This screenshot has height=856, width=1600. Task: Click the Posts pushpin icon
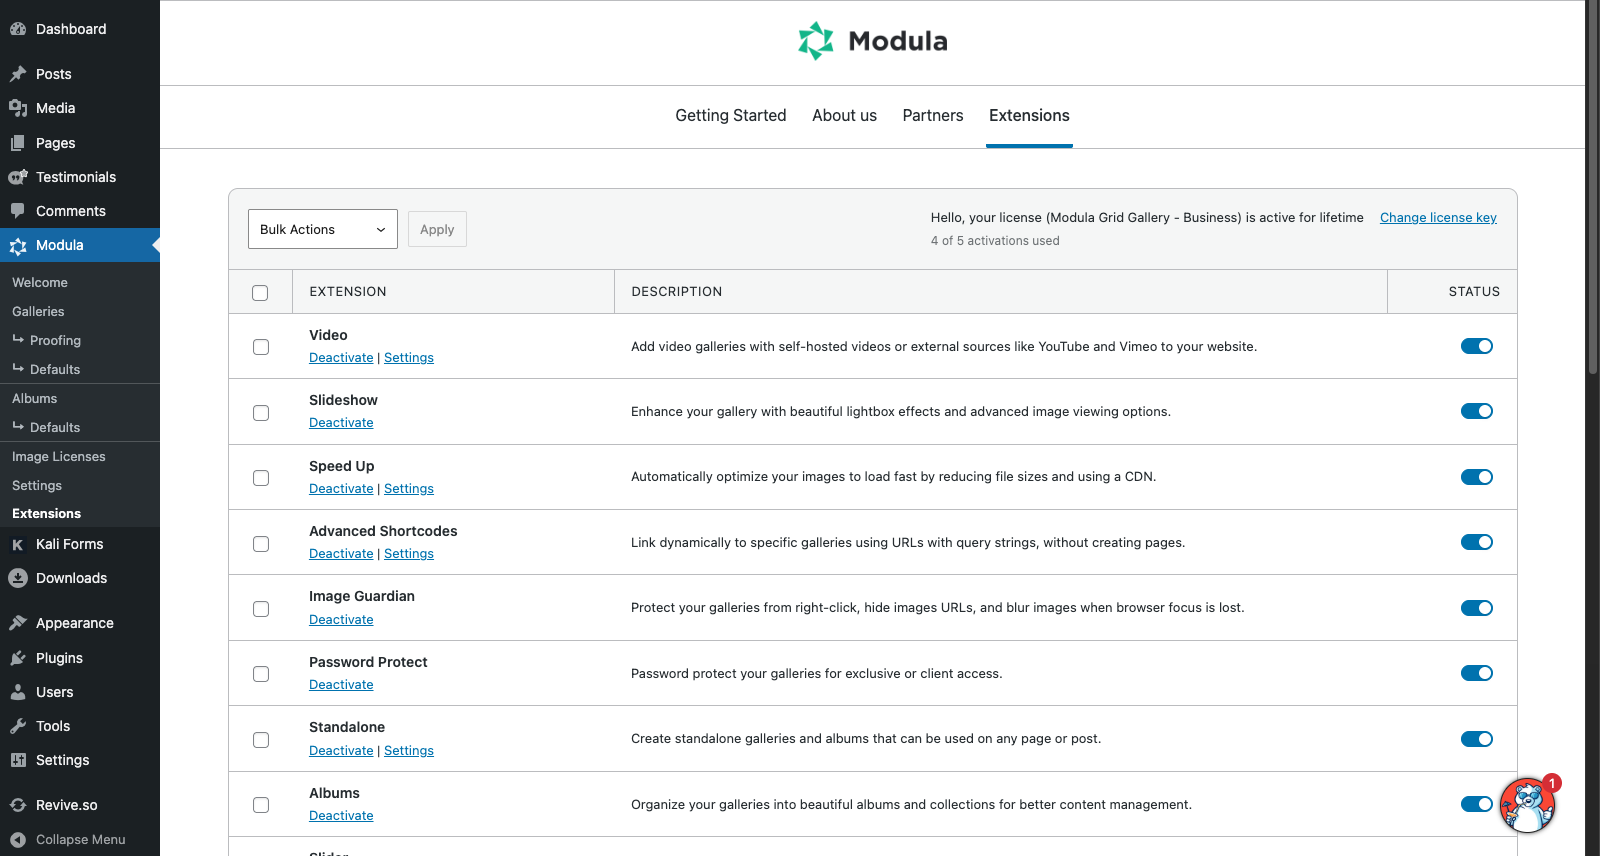click(x=18, y=74)
